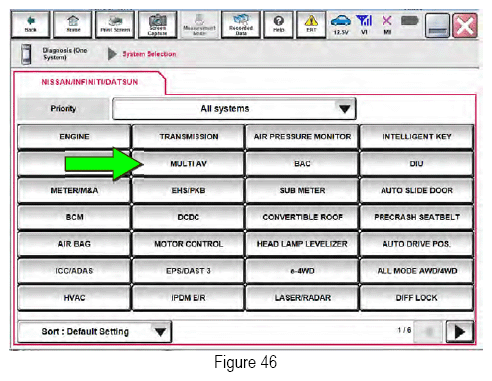
Task: Select ALL MODE AWD/4WD system
Action: pyautogui.click(x=417, y=271)
